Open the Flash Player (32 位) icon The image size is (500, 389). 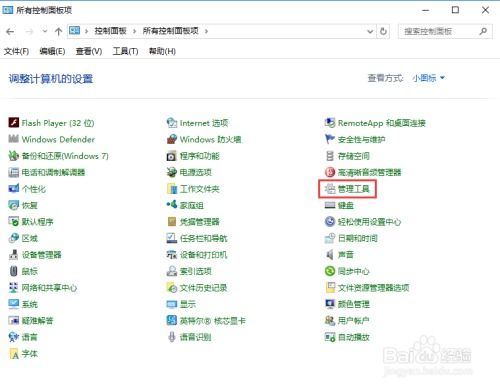point(14,123)
